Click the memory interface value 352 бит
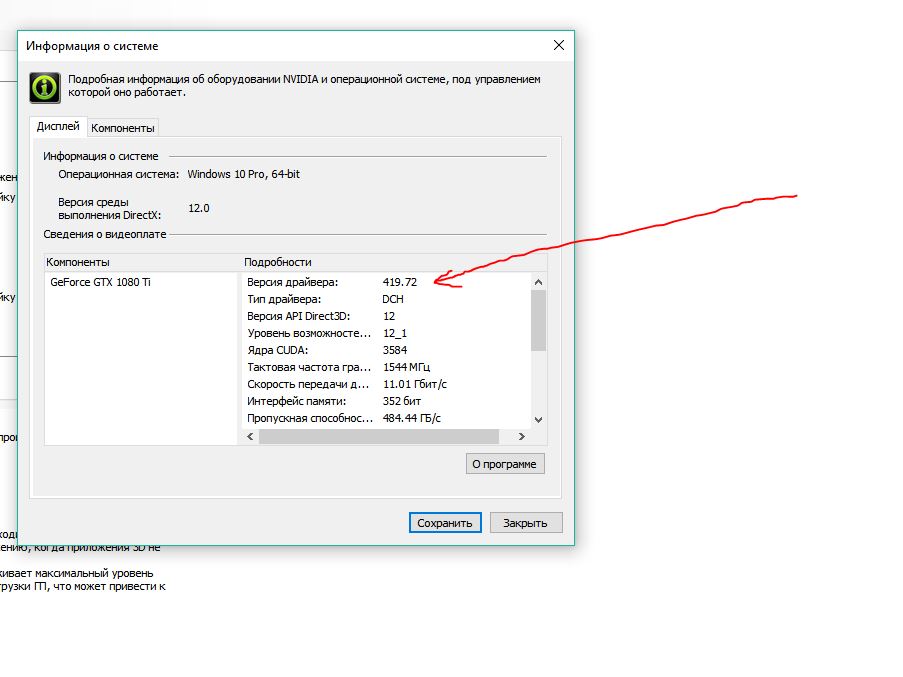 402,401
